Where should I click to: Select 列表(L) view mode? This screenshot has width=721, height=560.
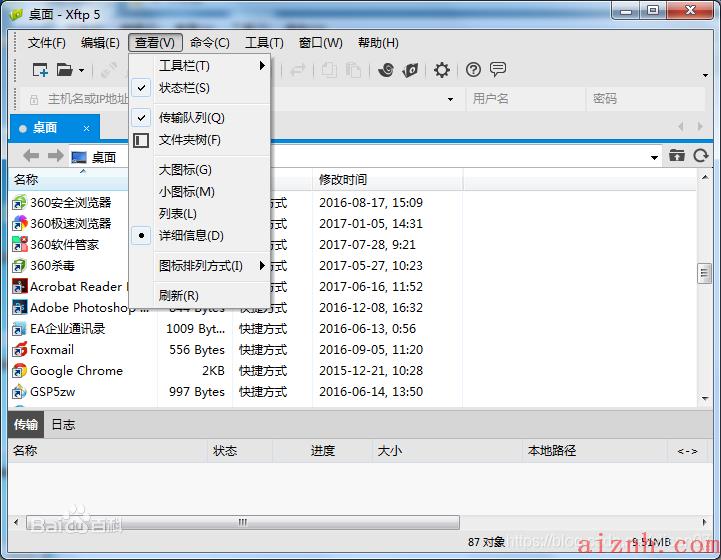point(200,214)
